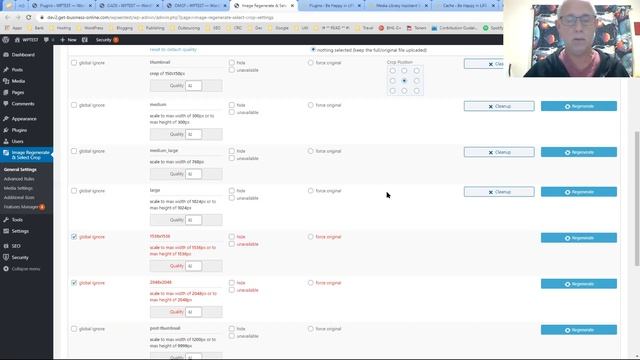Screen dimensions: 640x360
Task: Click Cleanup for the medium_large size
Action: (499, 152)
